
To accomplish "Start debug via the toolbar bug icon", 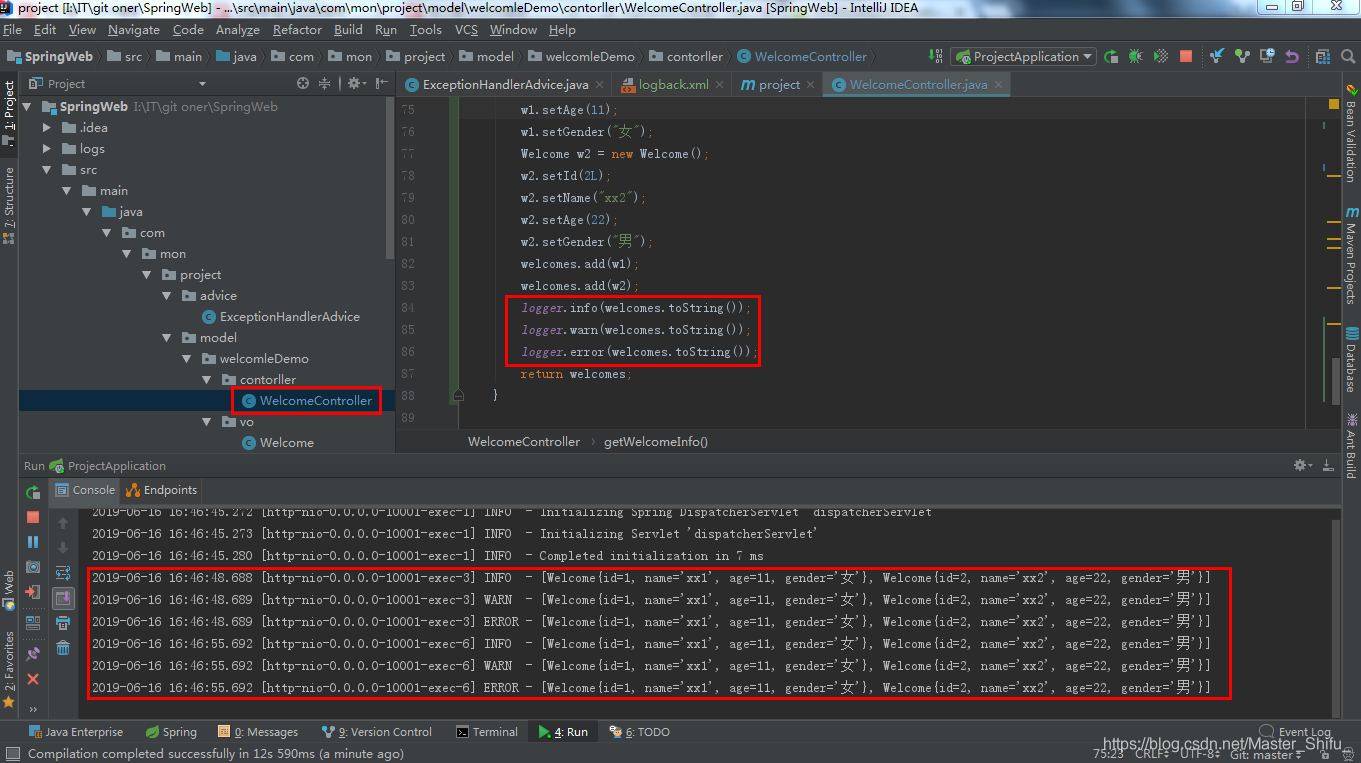I will click(x=1135, y=57).
